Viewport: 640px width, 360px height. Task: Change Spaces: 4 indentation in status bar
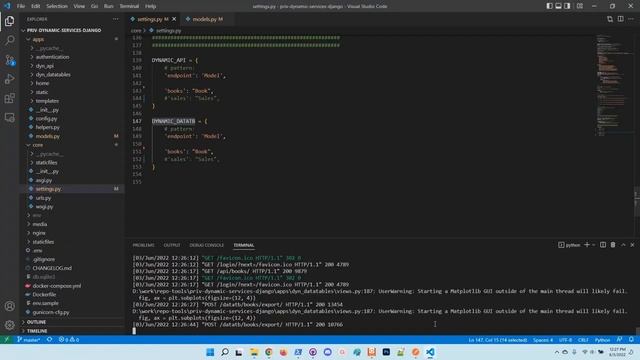pos(543,340)
